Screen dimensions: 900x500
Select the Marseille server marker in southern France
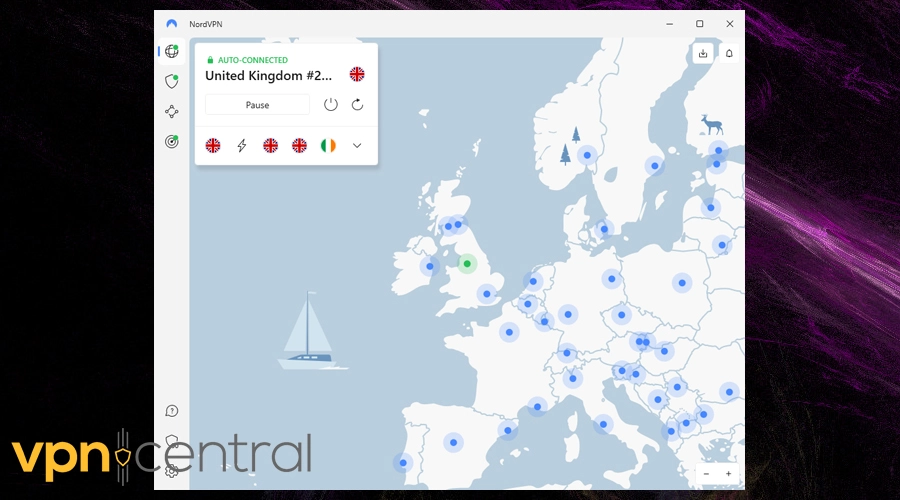point(537,407)
